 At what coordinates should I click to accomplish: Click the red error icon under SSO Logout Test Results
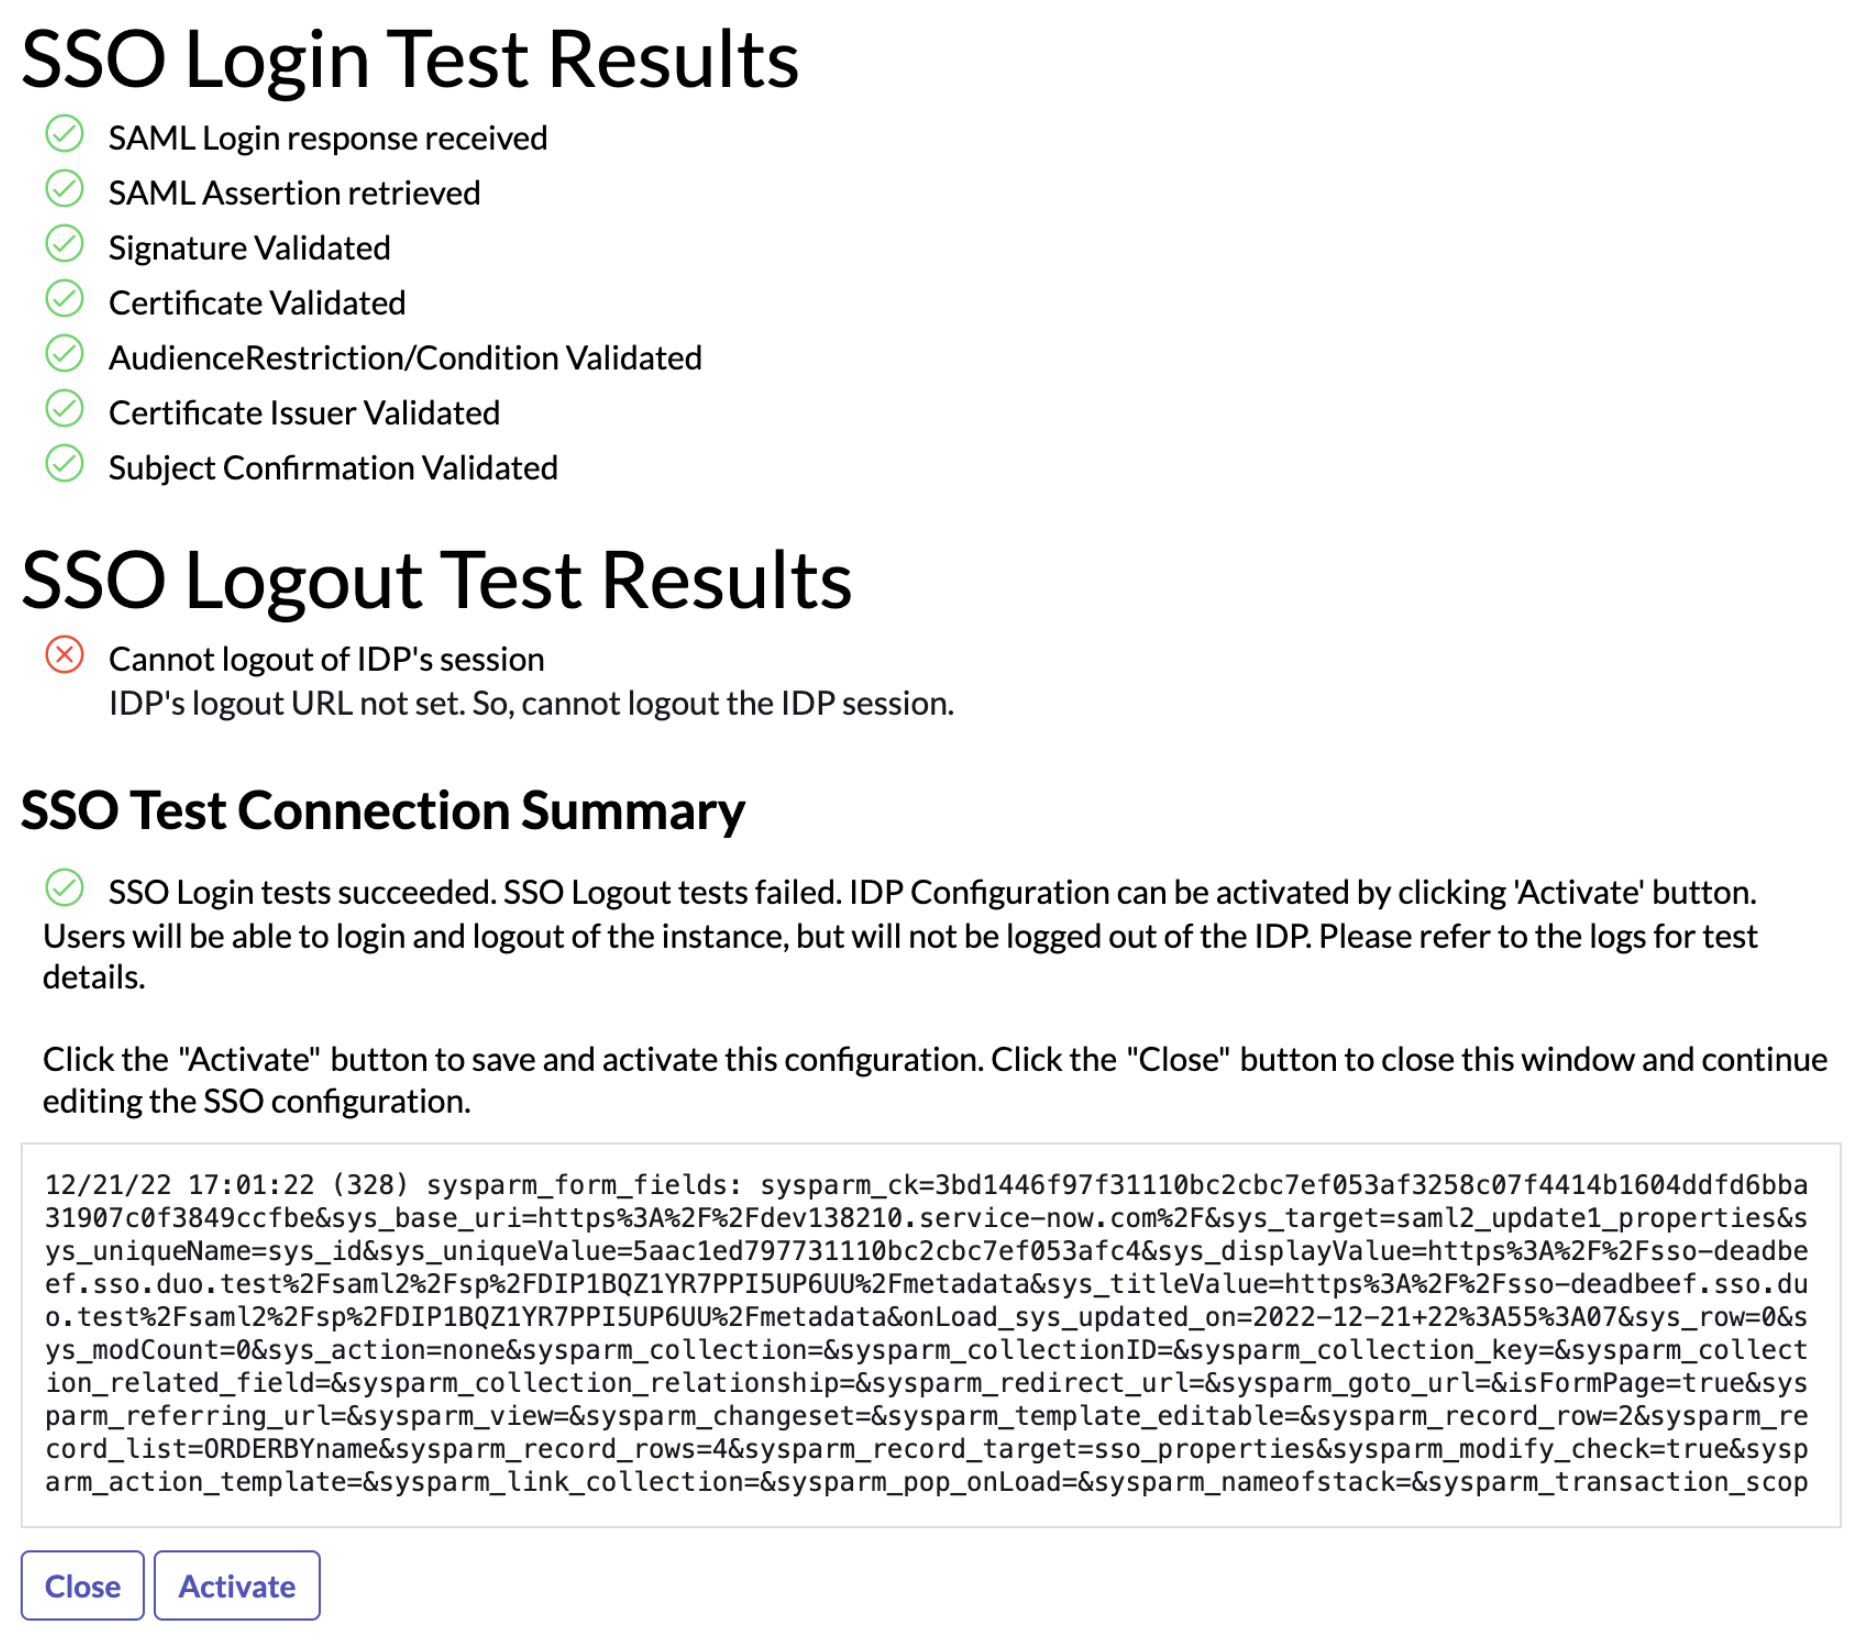click(63, 653)
